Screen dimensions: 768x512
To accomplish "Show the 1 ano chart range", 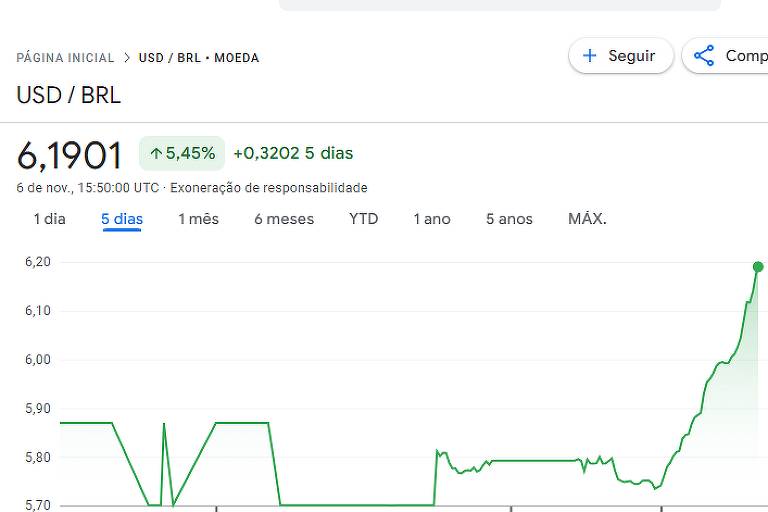I will click(432, 219).
